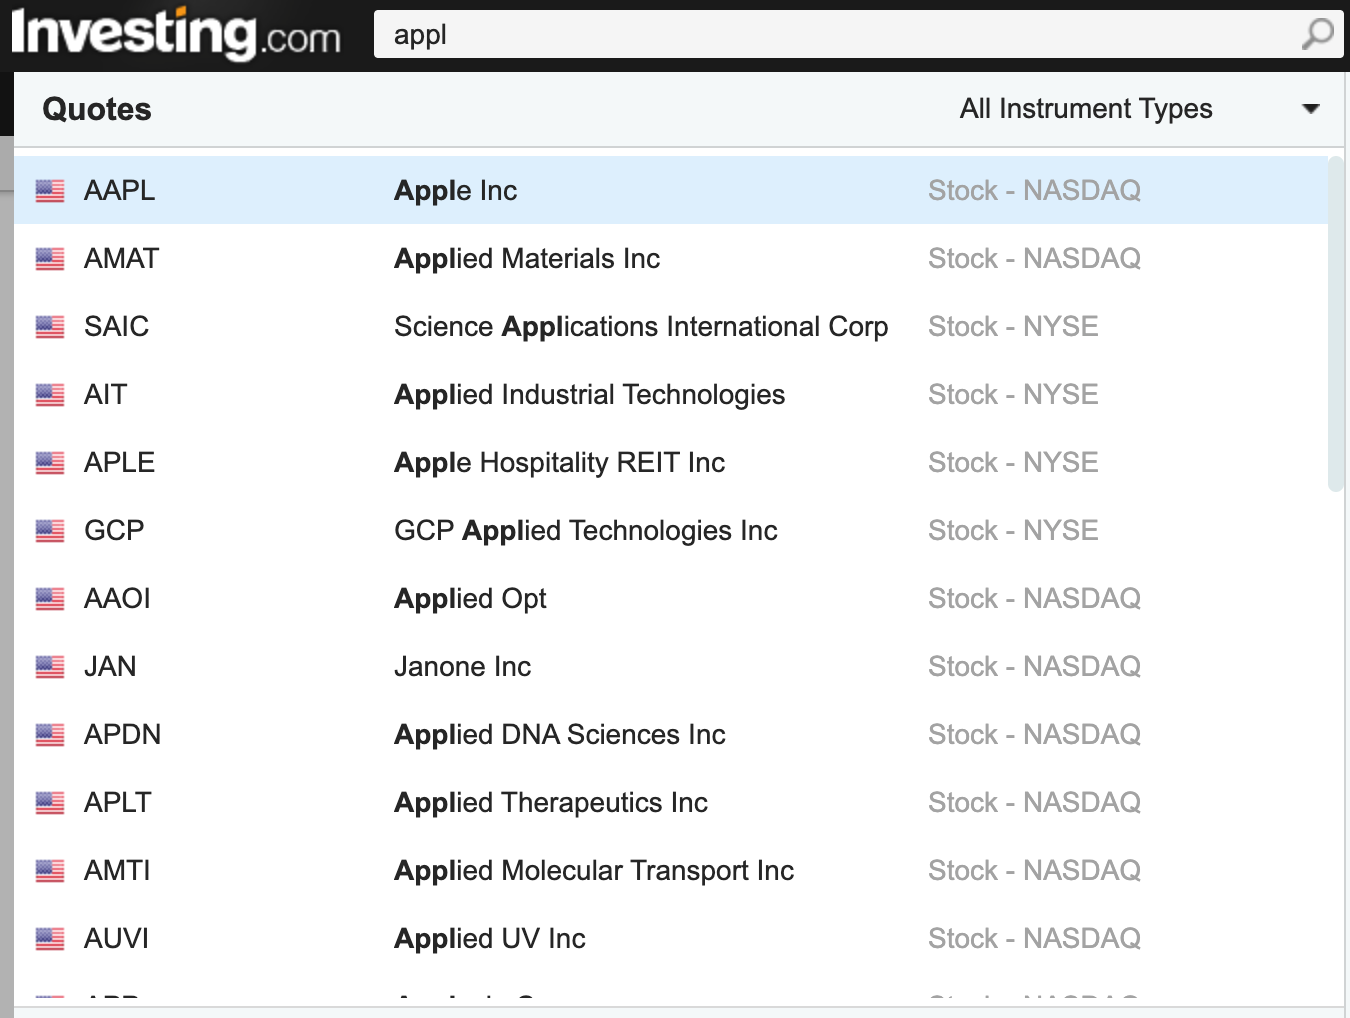This screenshot has height=1018, width=1350.
Task: Open Applied Molecular Transport Inc quote
Action: pos(671,870)
